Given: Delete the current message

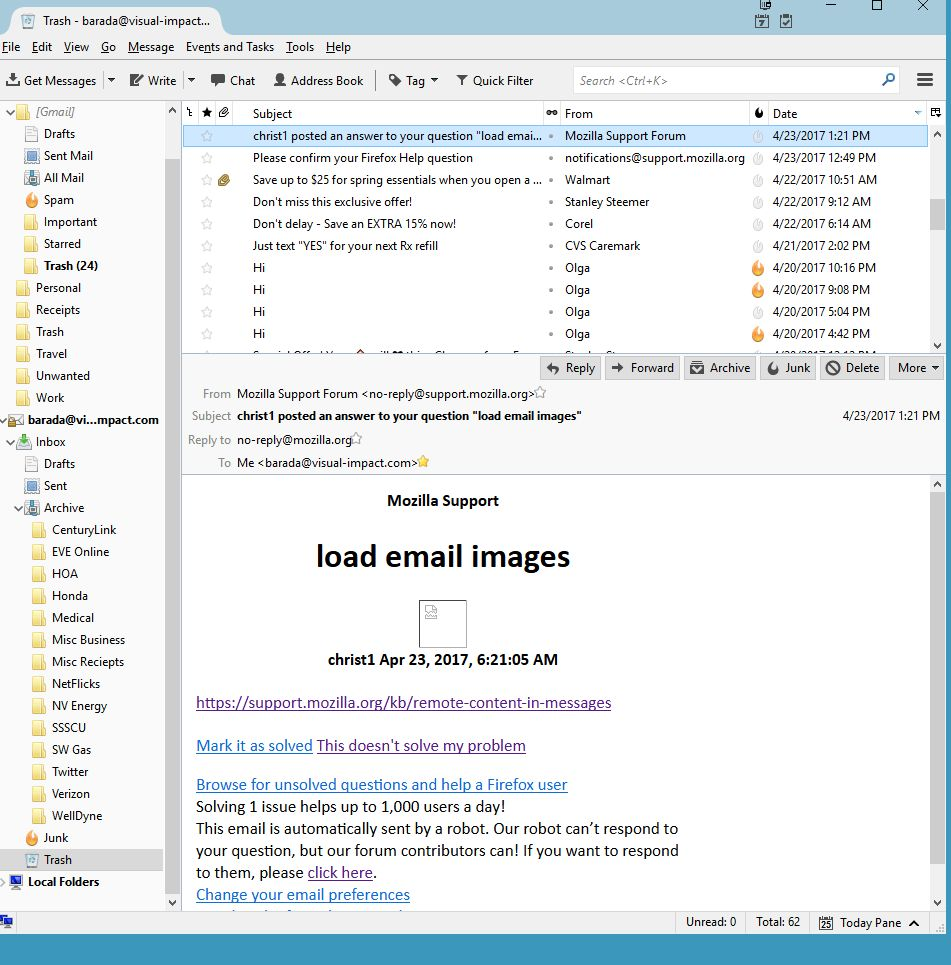Looking at the screenshot, I should (x=851, y=368).
